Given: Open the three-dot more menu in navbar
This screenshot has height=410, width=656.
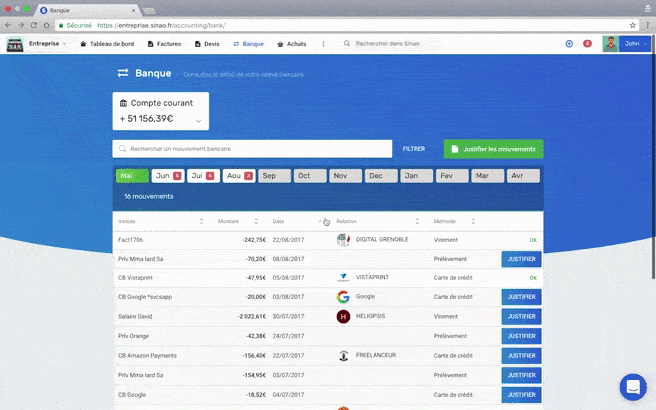Looking at the screenshot, I should pos(323,44).
